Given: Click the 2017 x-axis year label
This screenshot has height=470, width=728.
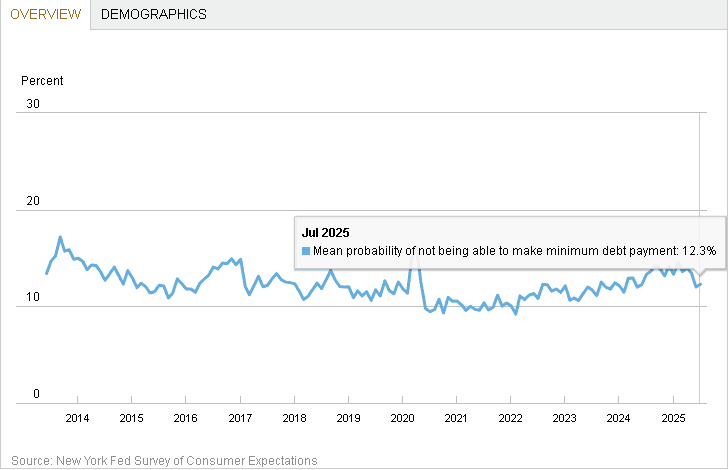Looking at the screenshot, I should (x=240, y=418).
